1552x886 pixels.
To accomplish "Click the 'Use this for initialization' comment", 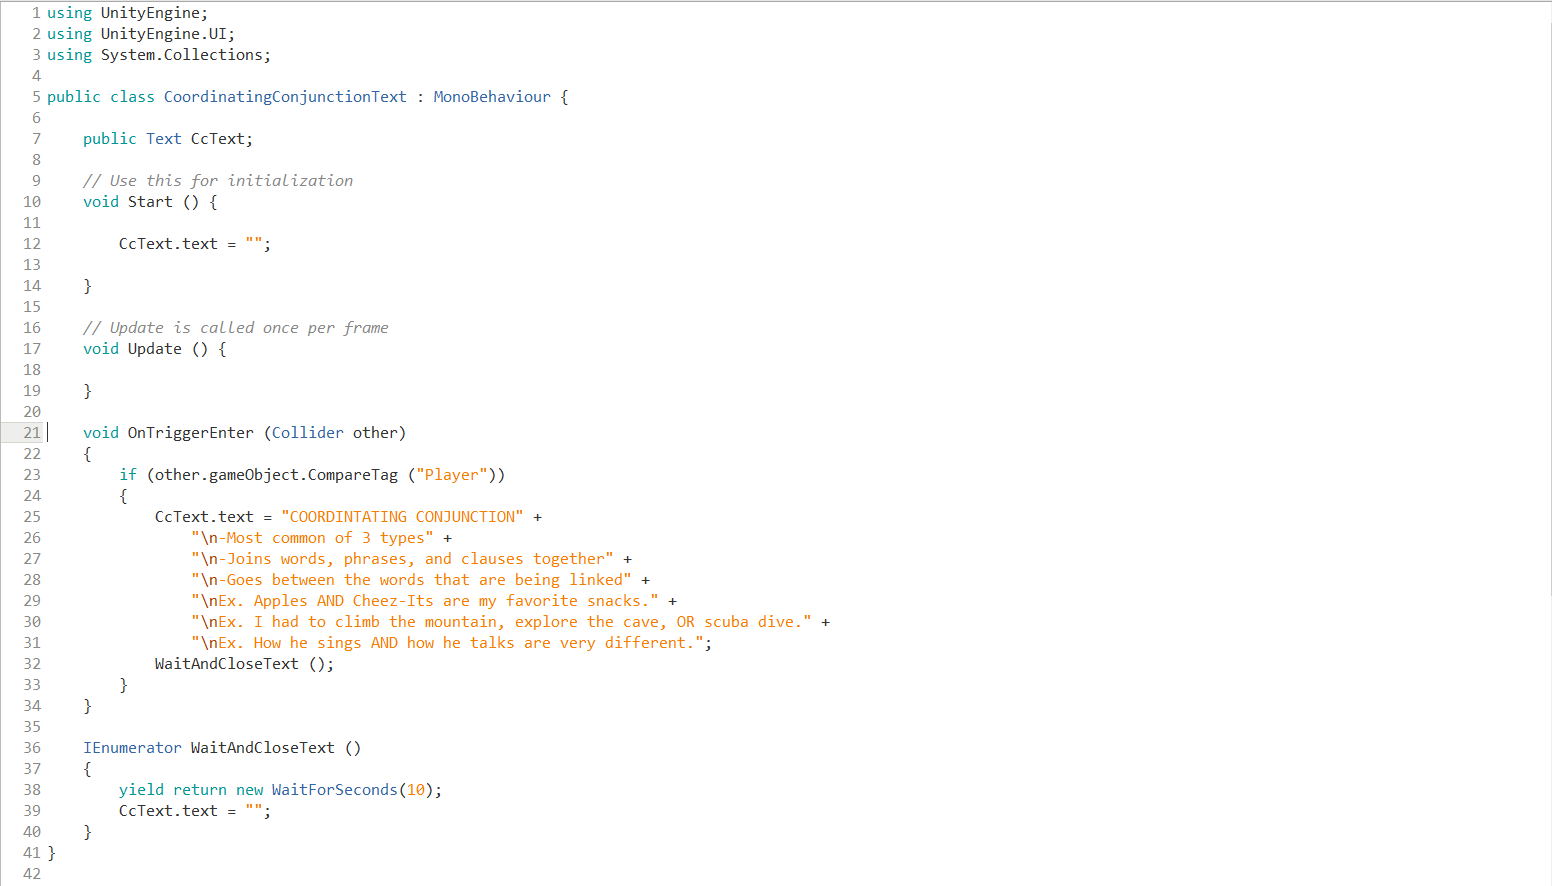I will point(218,181).
